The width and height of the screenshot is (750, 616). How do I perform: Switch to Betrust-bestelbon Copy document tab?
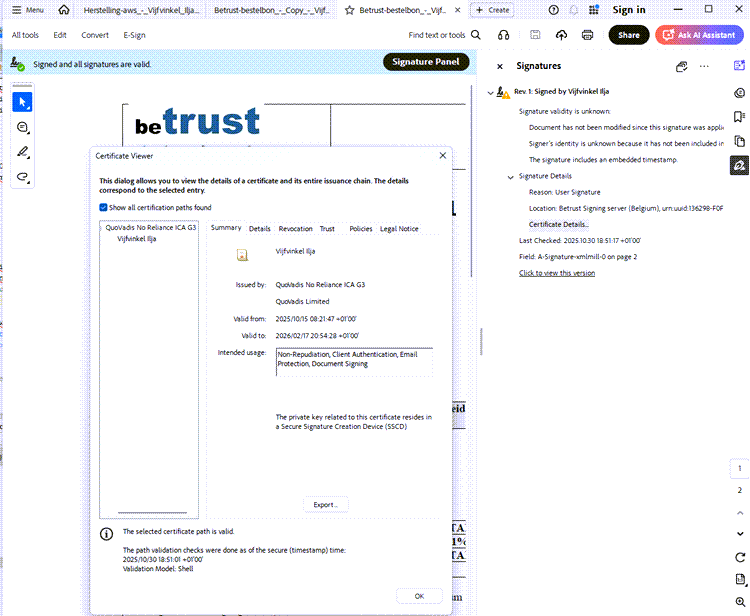click(x=272, y=10)
